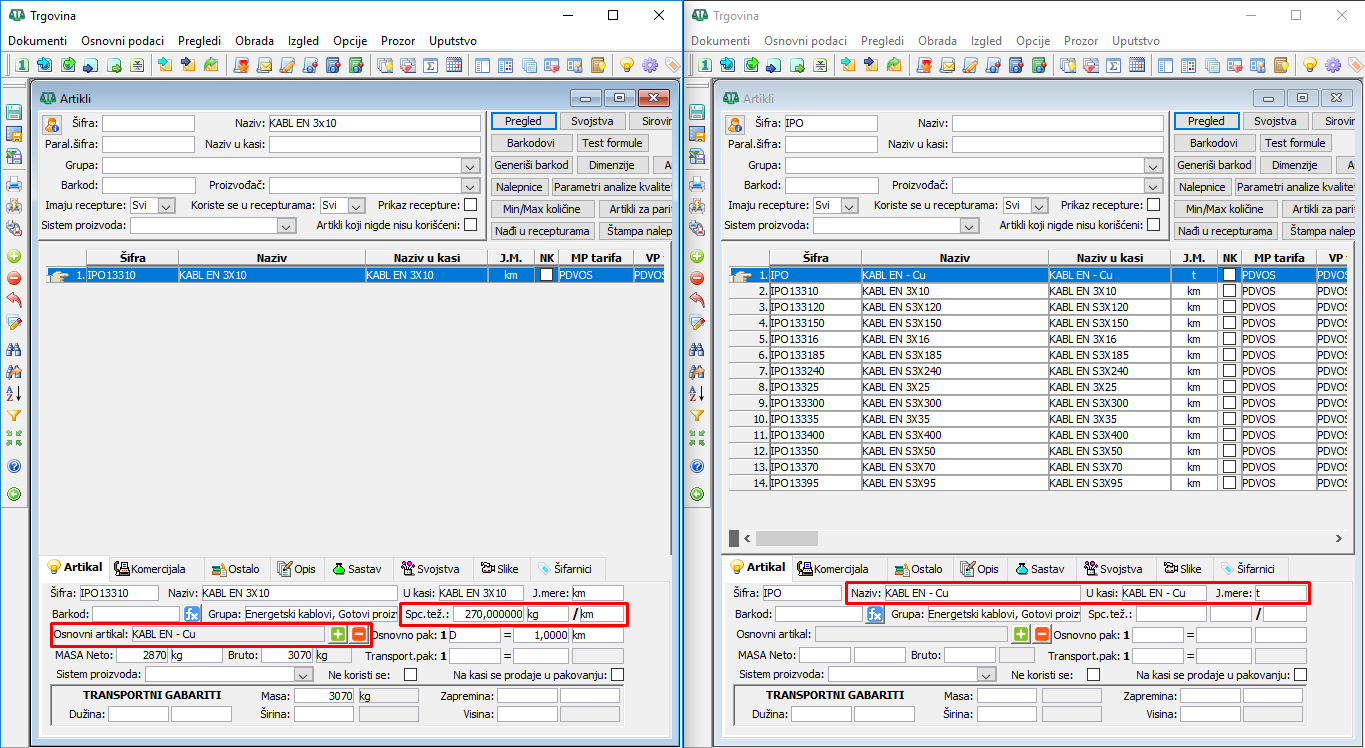
Task: Check 'Ne koristi se' box in left window
Action: (410, 675)
